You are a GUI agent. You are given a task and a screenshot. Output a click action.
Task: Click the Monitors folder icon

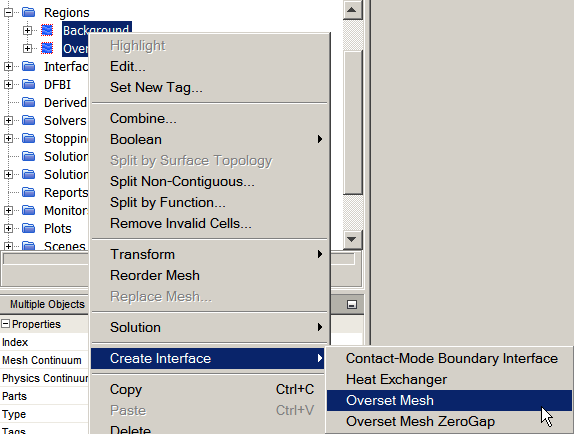pos(28,210)
